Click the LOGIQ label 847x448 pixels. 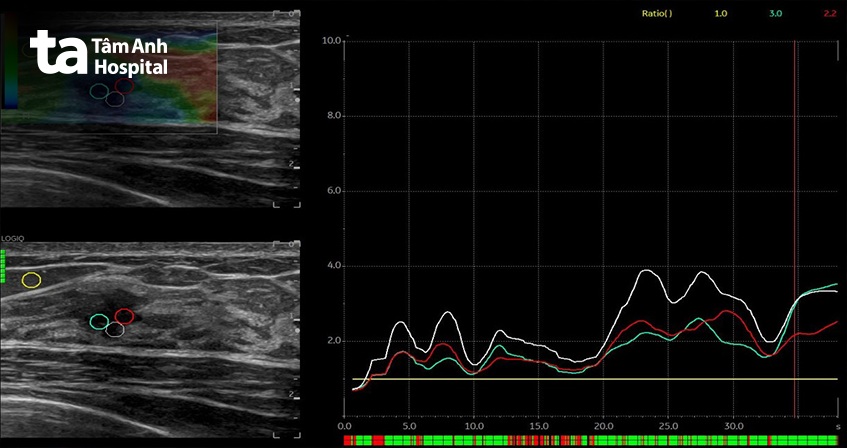12,239
